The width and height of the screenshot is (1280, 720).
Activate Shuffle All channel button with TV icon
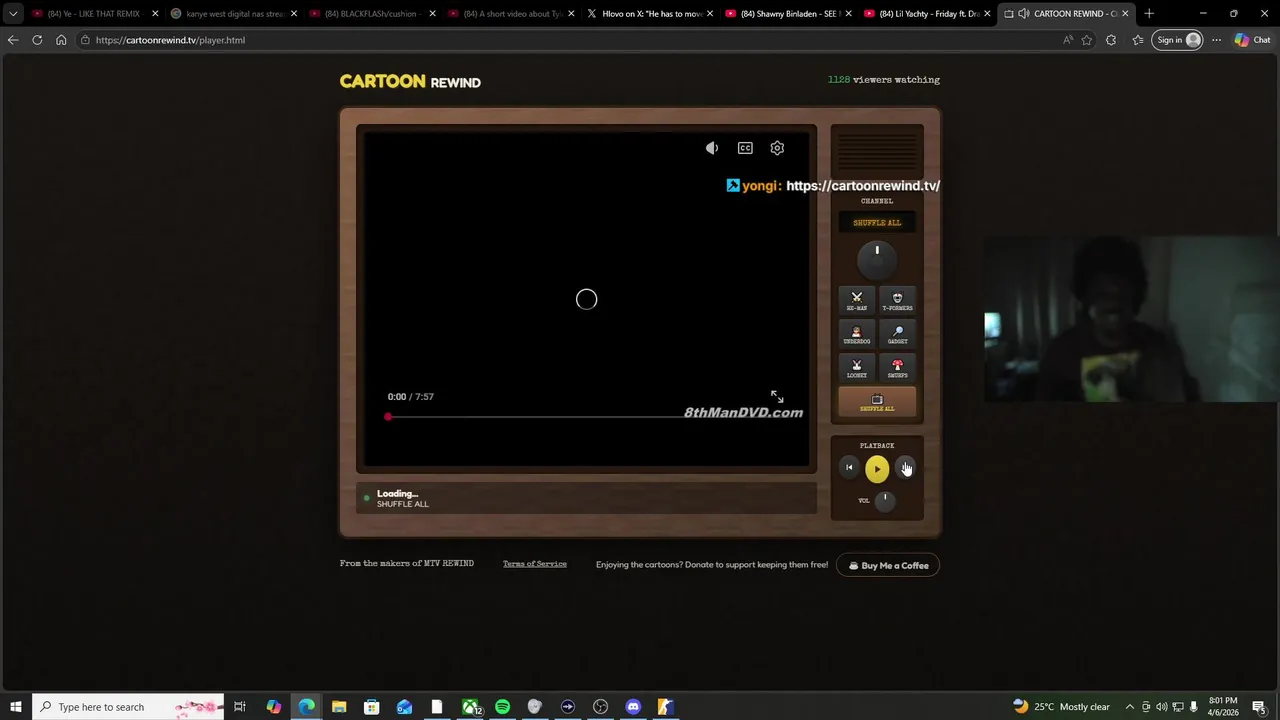(877, 402)
